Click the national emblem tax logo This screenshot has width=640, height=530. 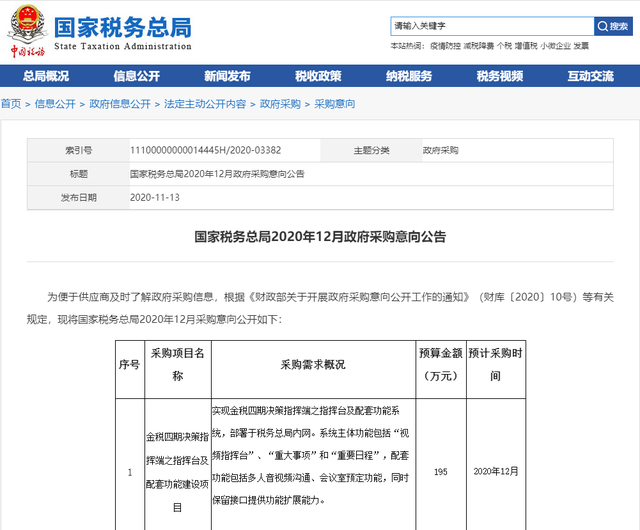pos(27,31)
